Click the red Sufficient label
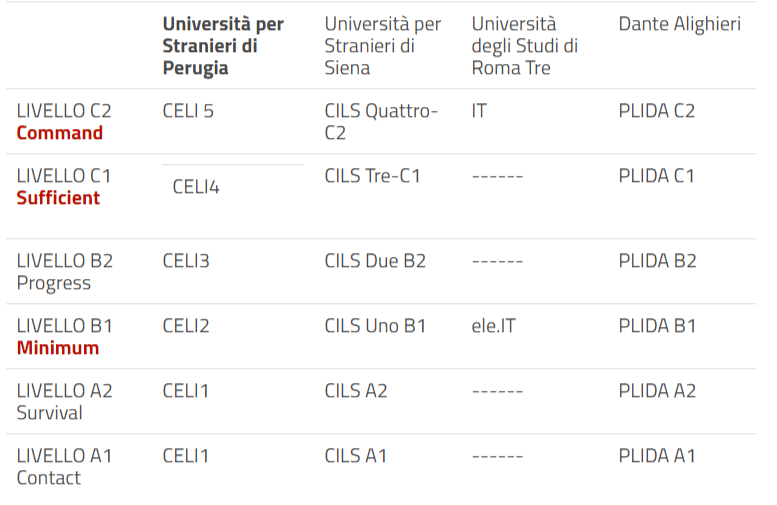The image size is (777, 505). tap(58, 198)
